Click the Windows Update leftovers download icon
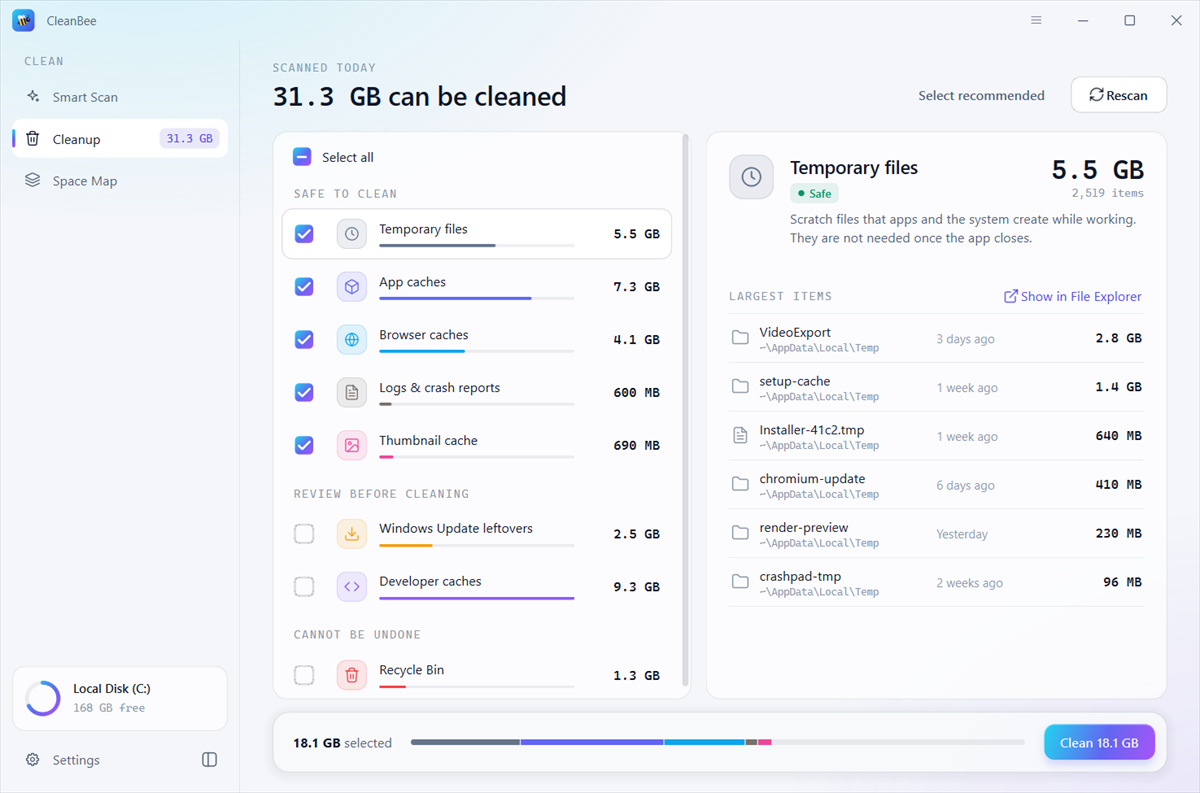Screen dimensions: 1200x793 (x=352, y=534)
